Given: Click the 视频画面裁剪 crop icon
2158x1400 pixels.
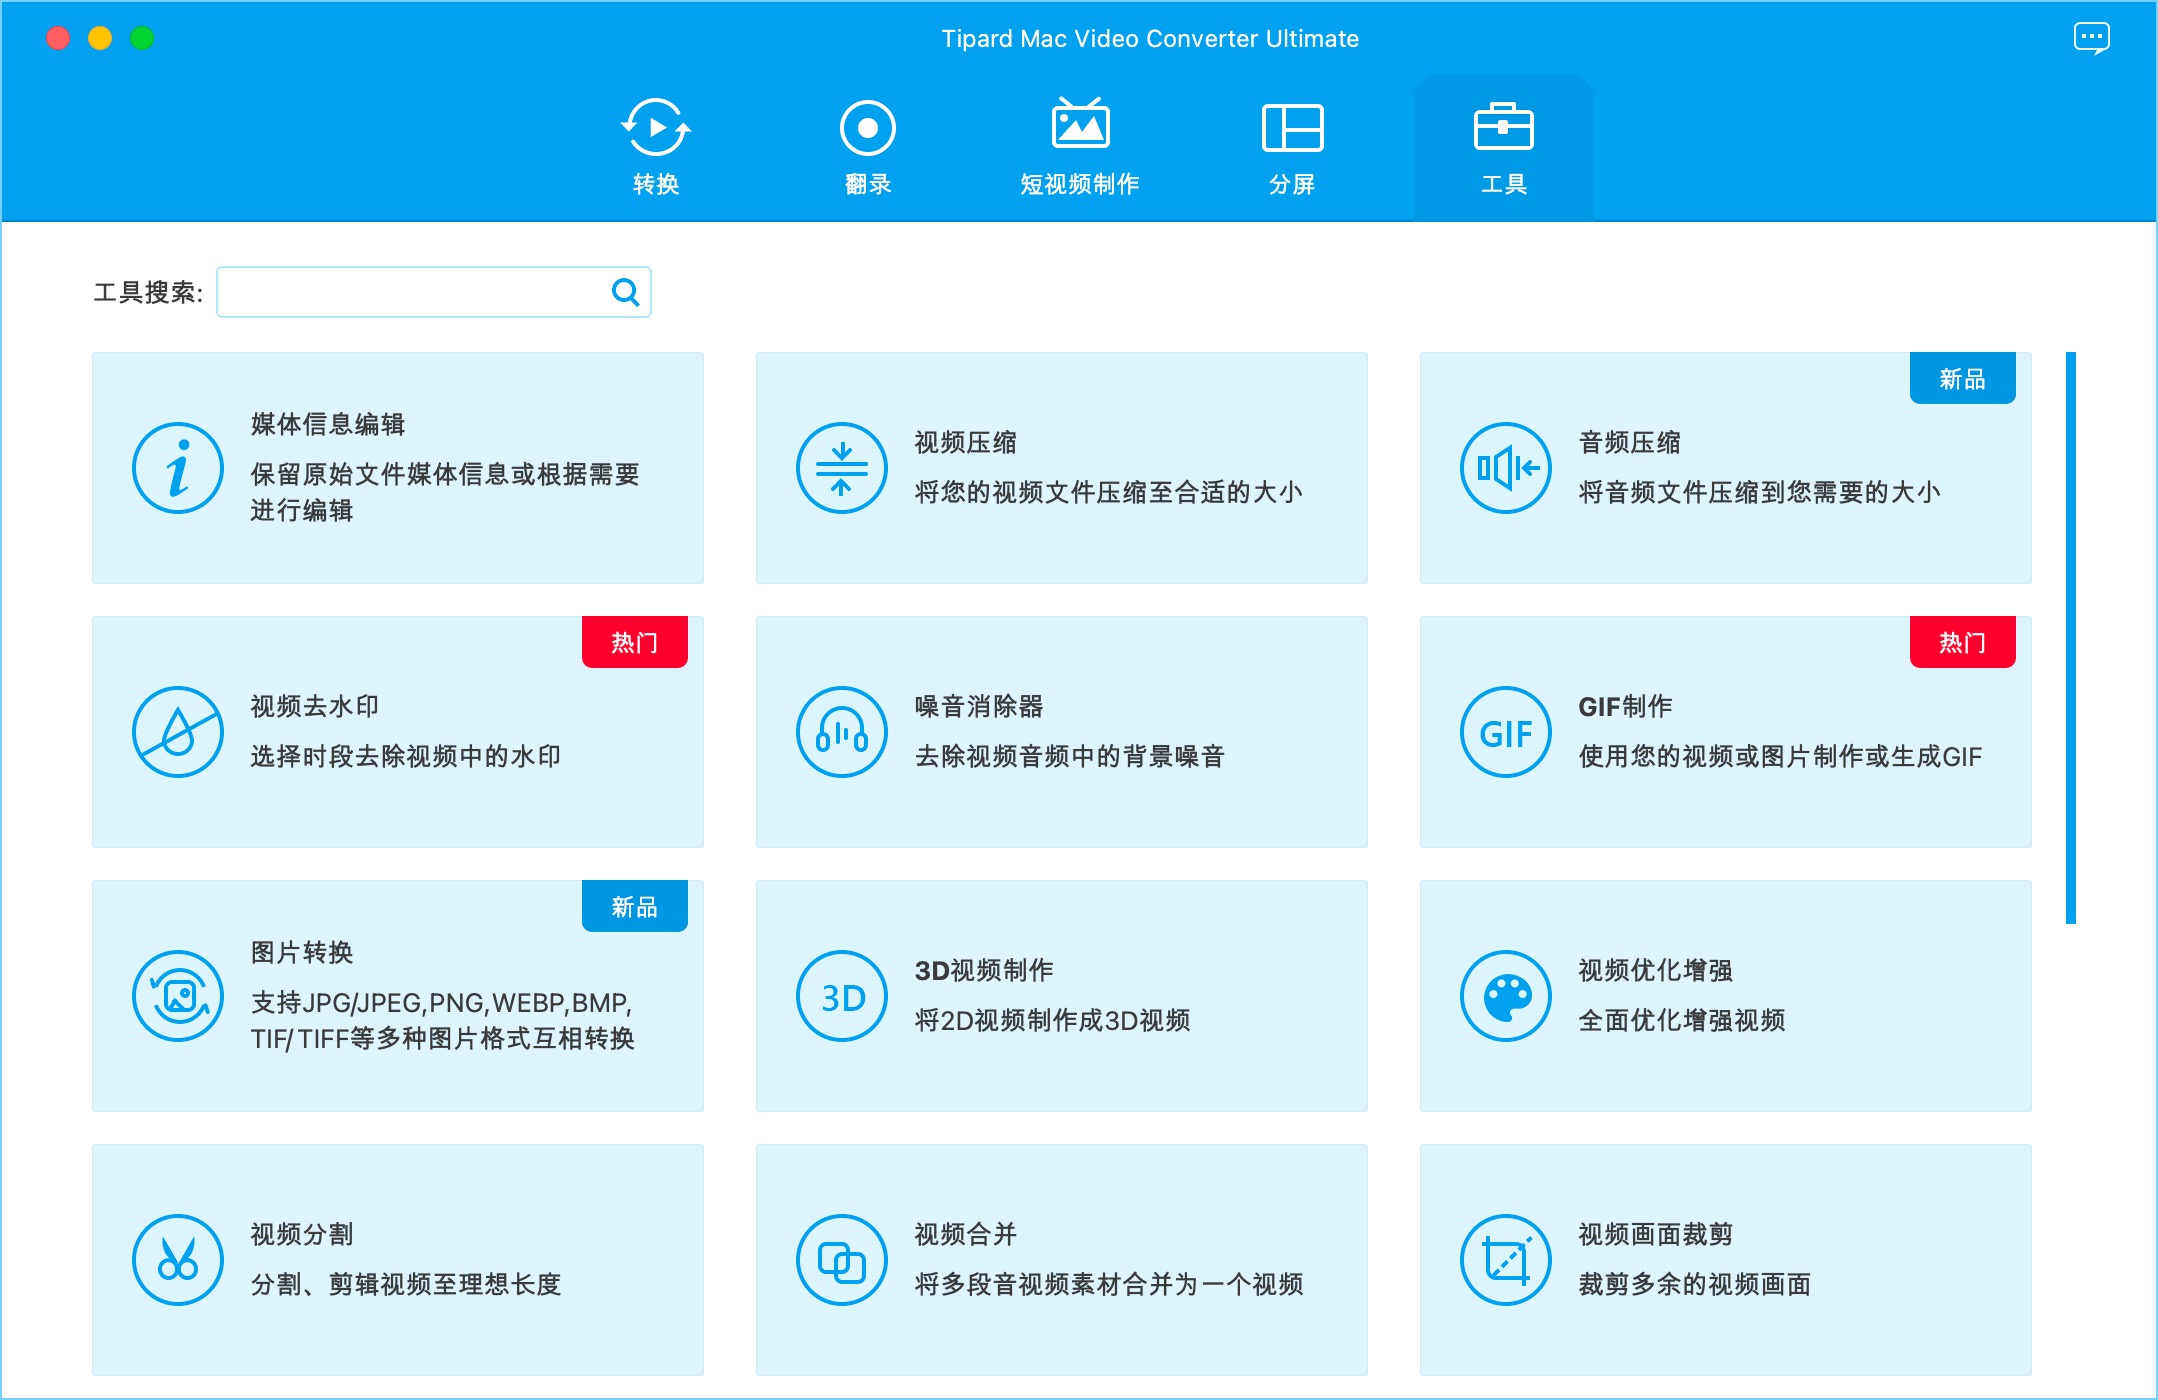Looking at the screenshot, I should click(x=1506, y=1260).
